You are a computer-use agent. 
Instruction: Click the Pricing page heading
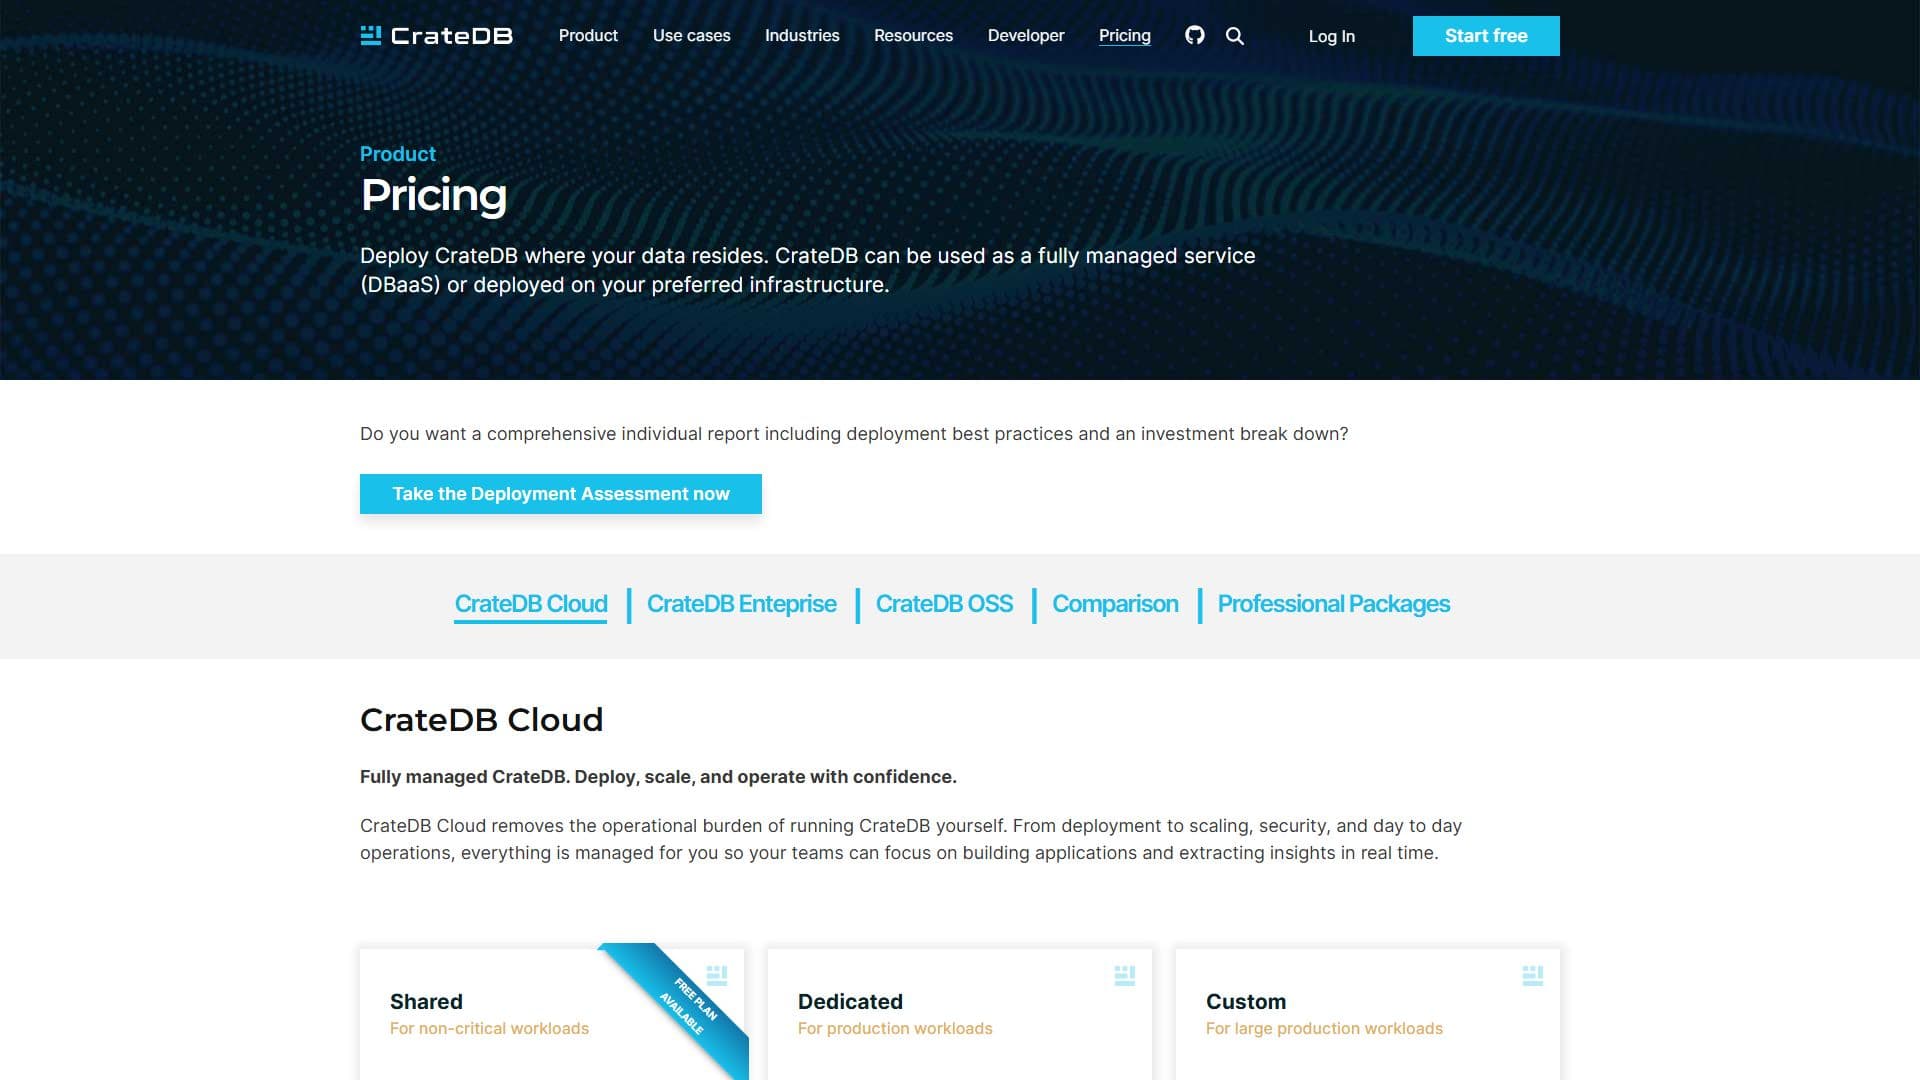[x=434, y=195]
